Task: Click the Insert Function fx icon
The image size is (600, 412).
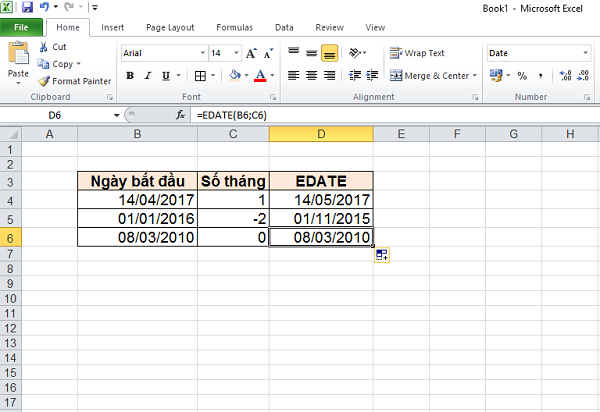Action: coord(183,116)
